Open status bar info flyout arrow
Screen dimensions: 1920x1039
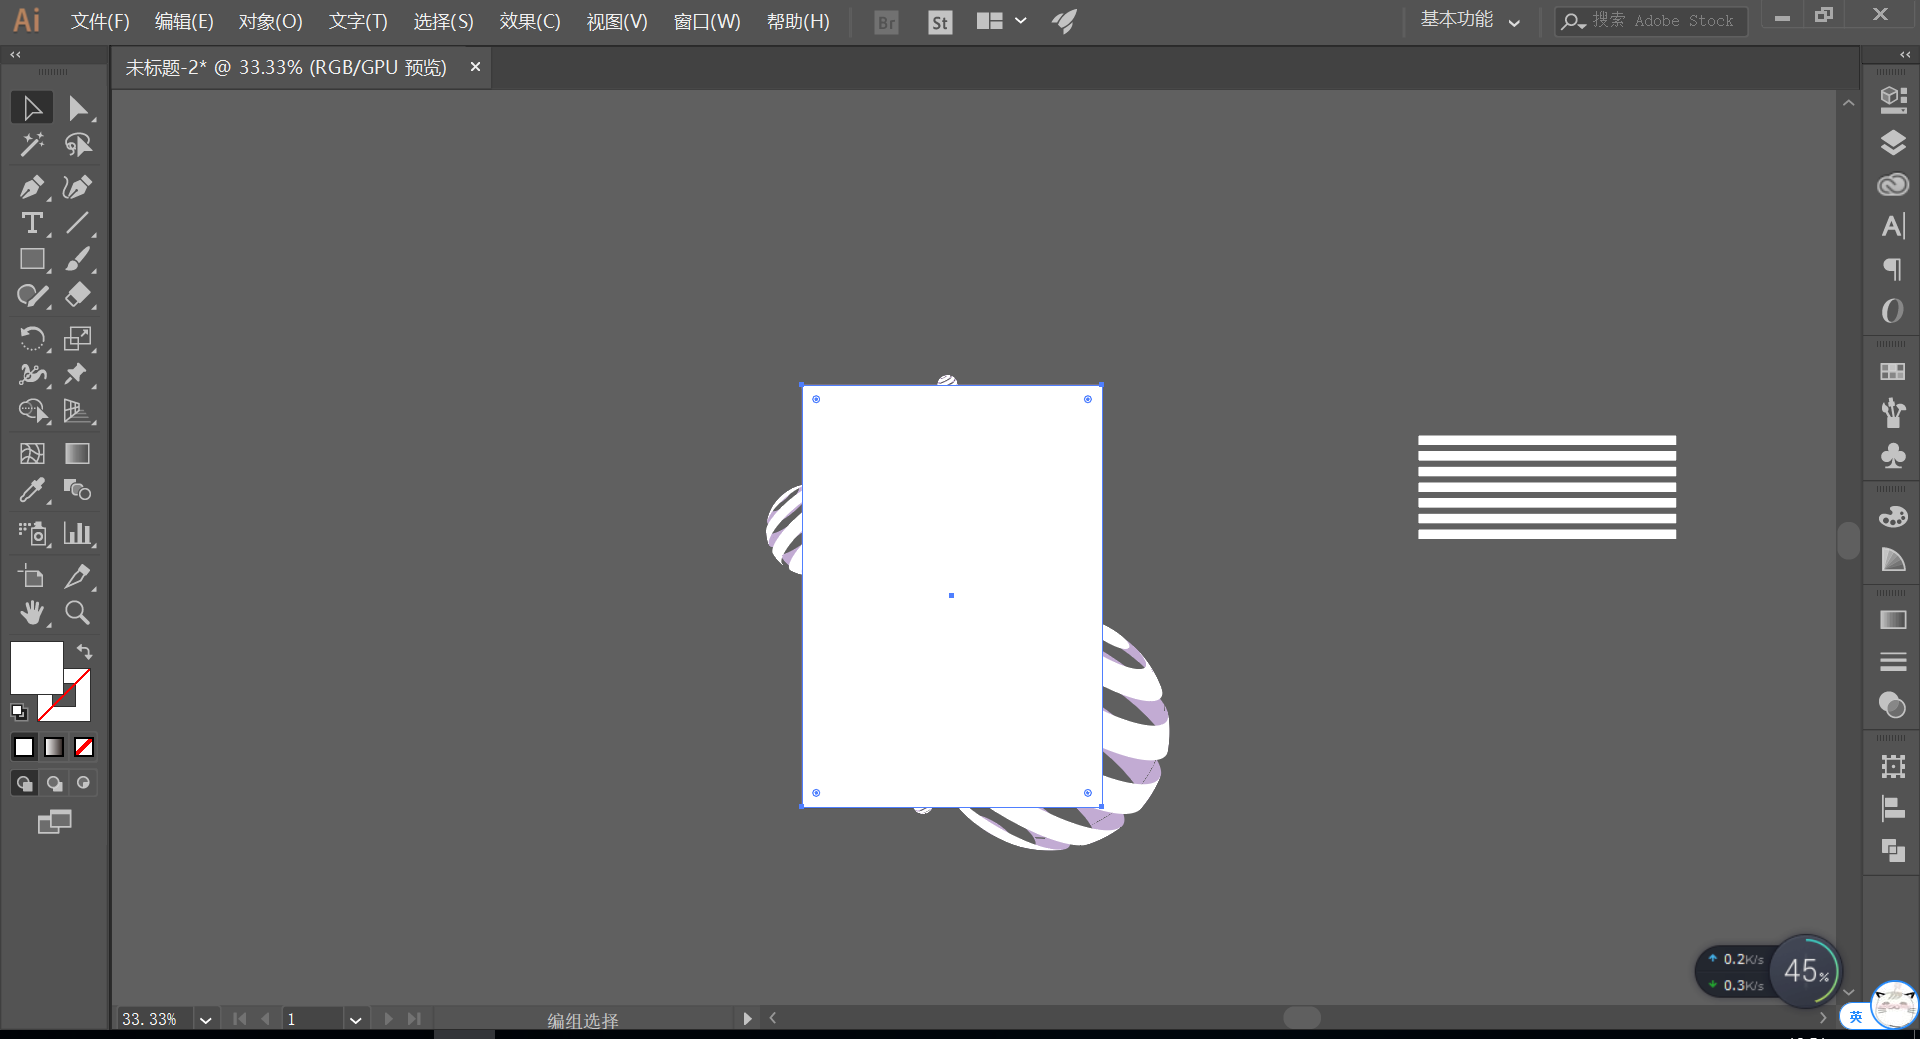click(x=747, y=1019)
